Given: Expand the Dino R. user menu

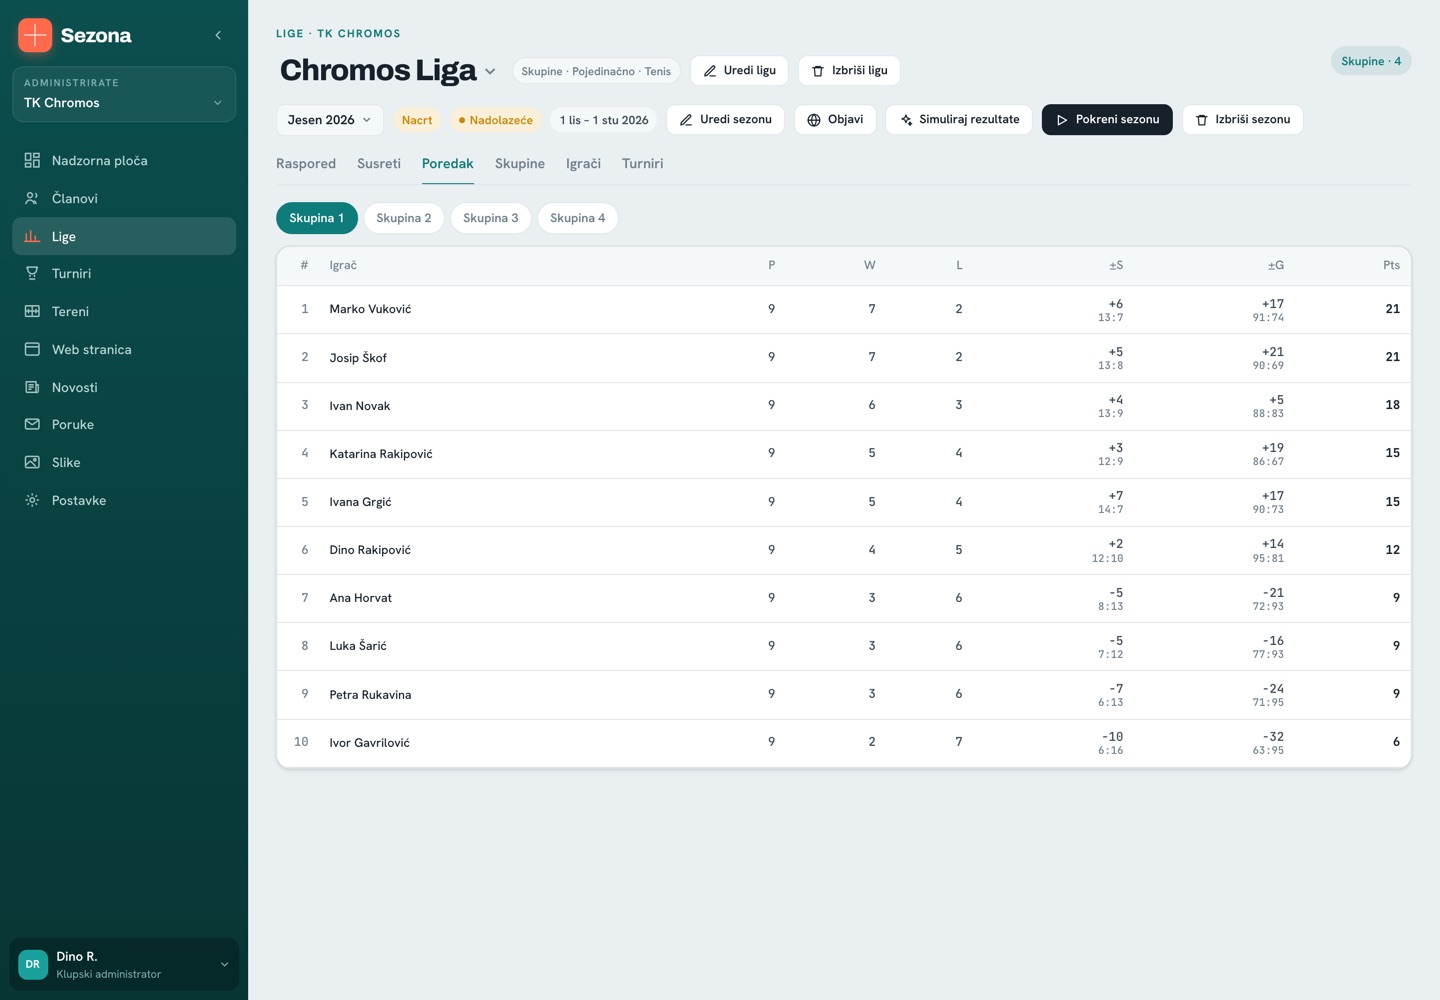Looking at the screenshot, I should (x=124, y=964).
